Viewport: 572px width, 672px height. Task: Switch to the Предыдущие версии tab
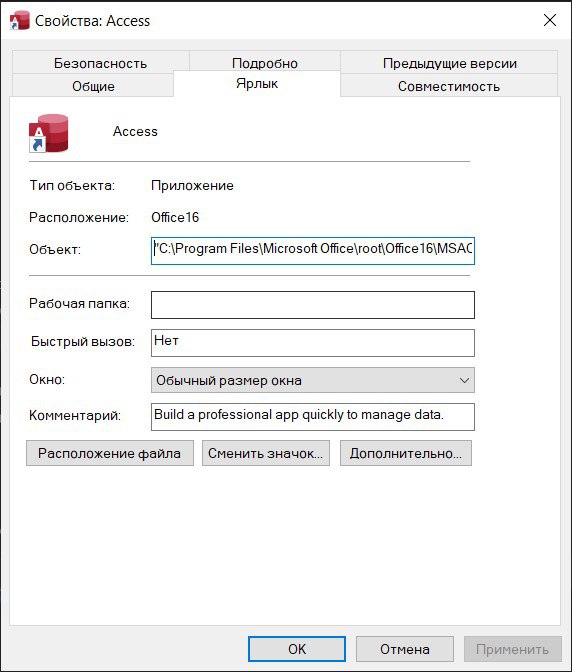click(x=449, y=63)
